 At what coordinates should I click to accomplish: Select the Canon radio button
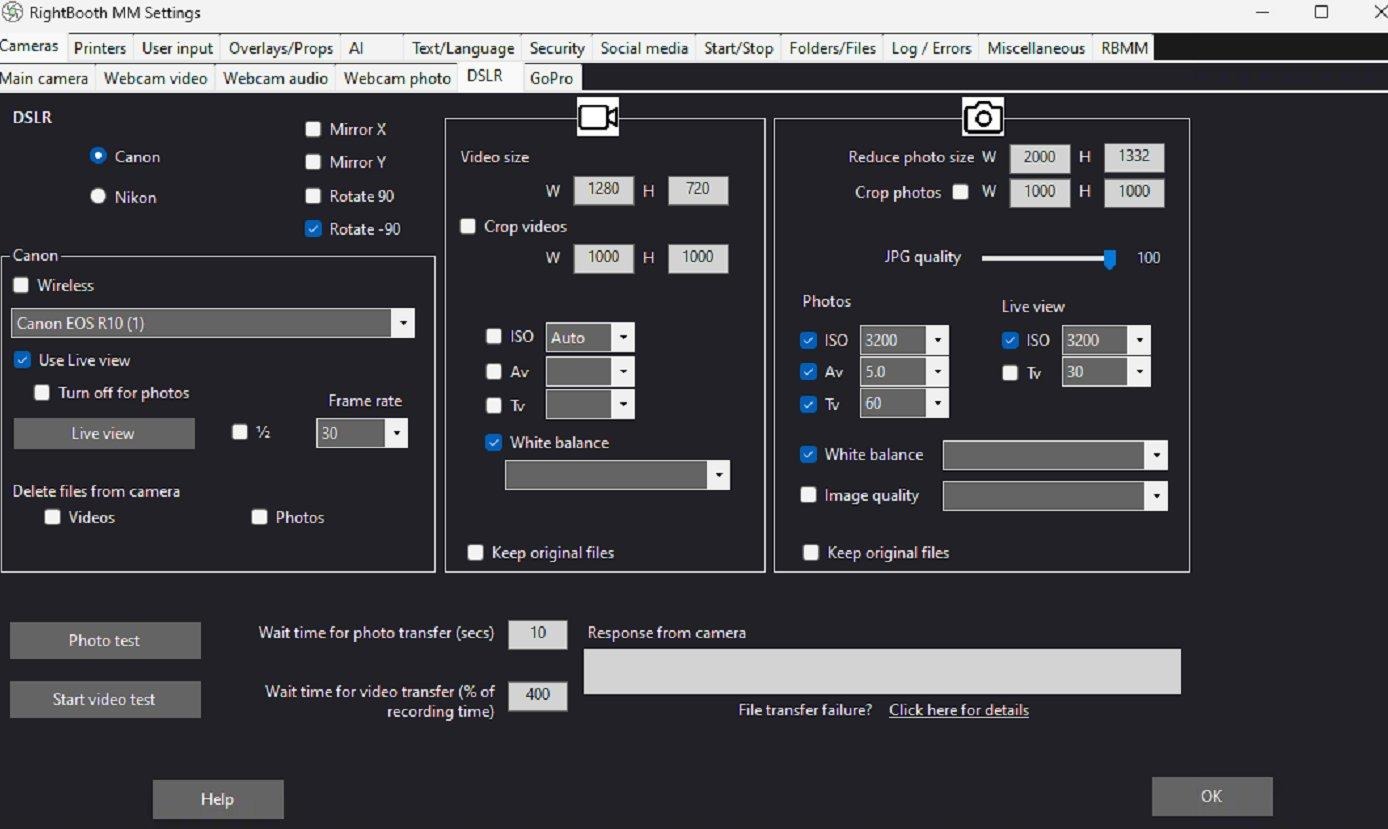98,156
